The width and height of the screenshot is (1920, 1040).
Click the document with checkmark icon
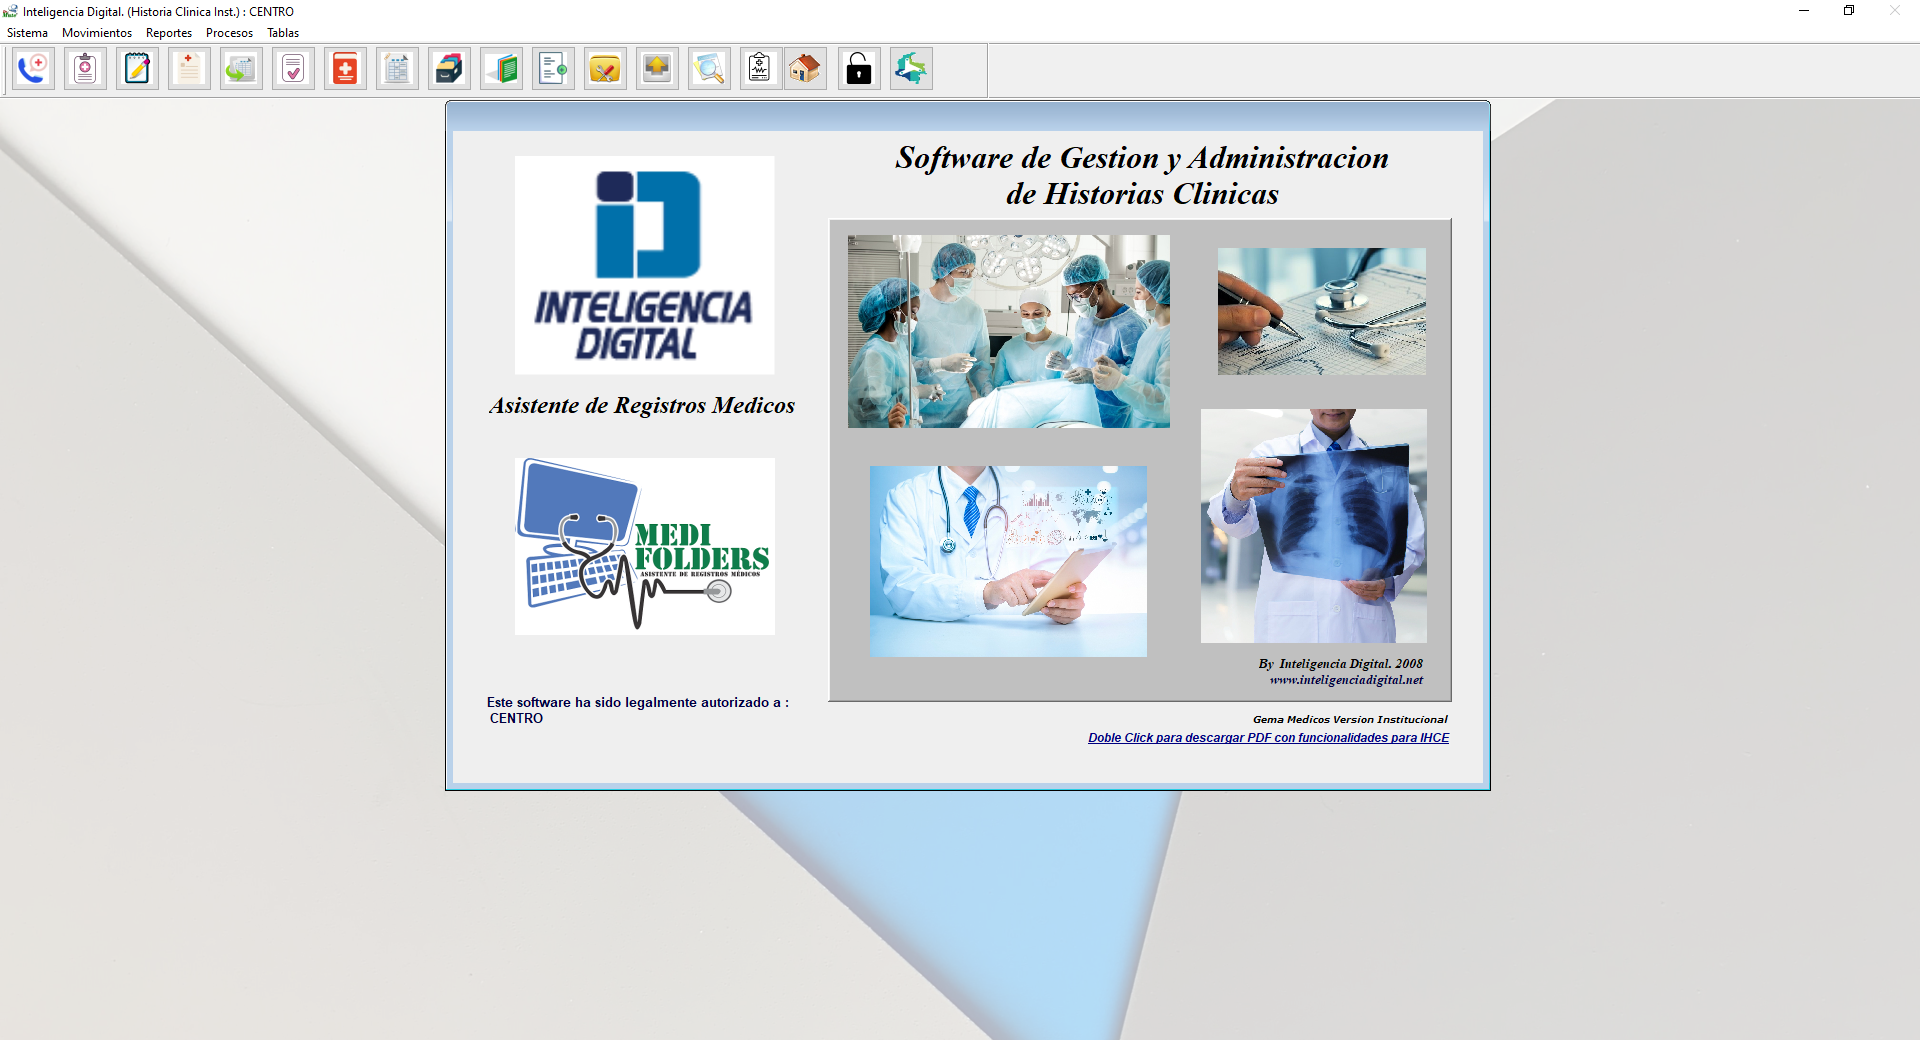(294, 69)
